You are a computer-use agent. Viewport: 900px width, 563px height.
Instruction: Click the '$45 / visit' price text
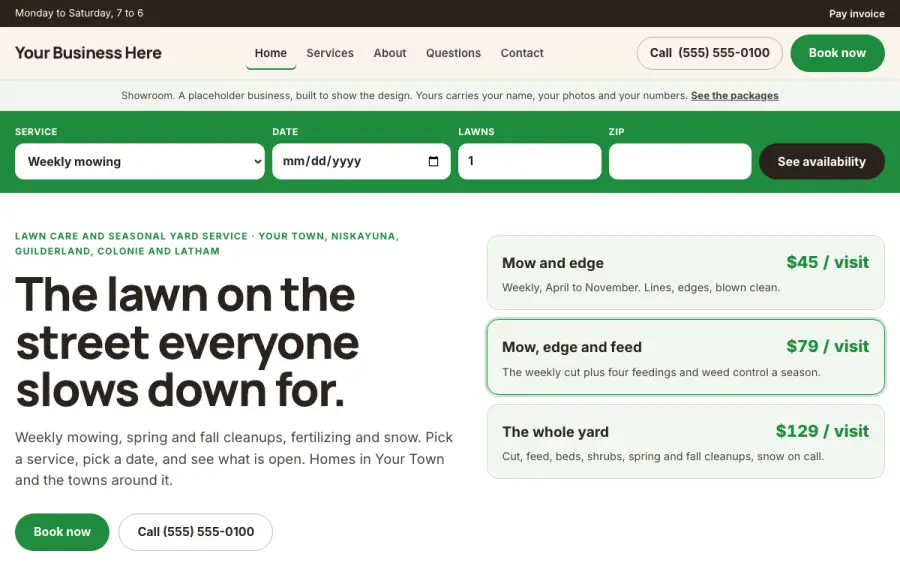click(827, 262)
